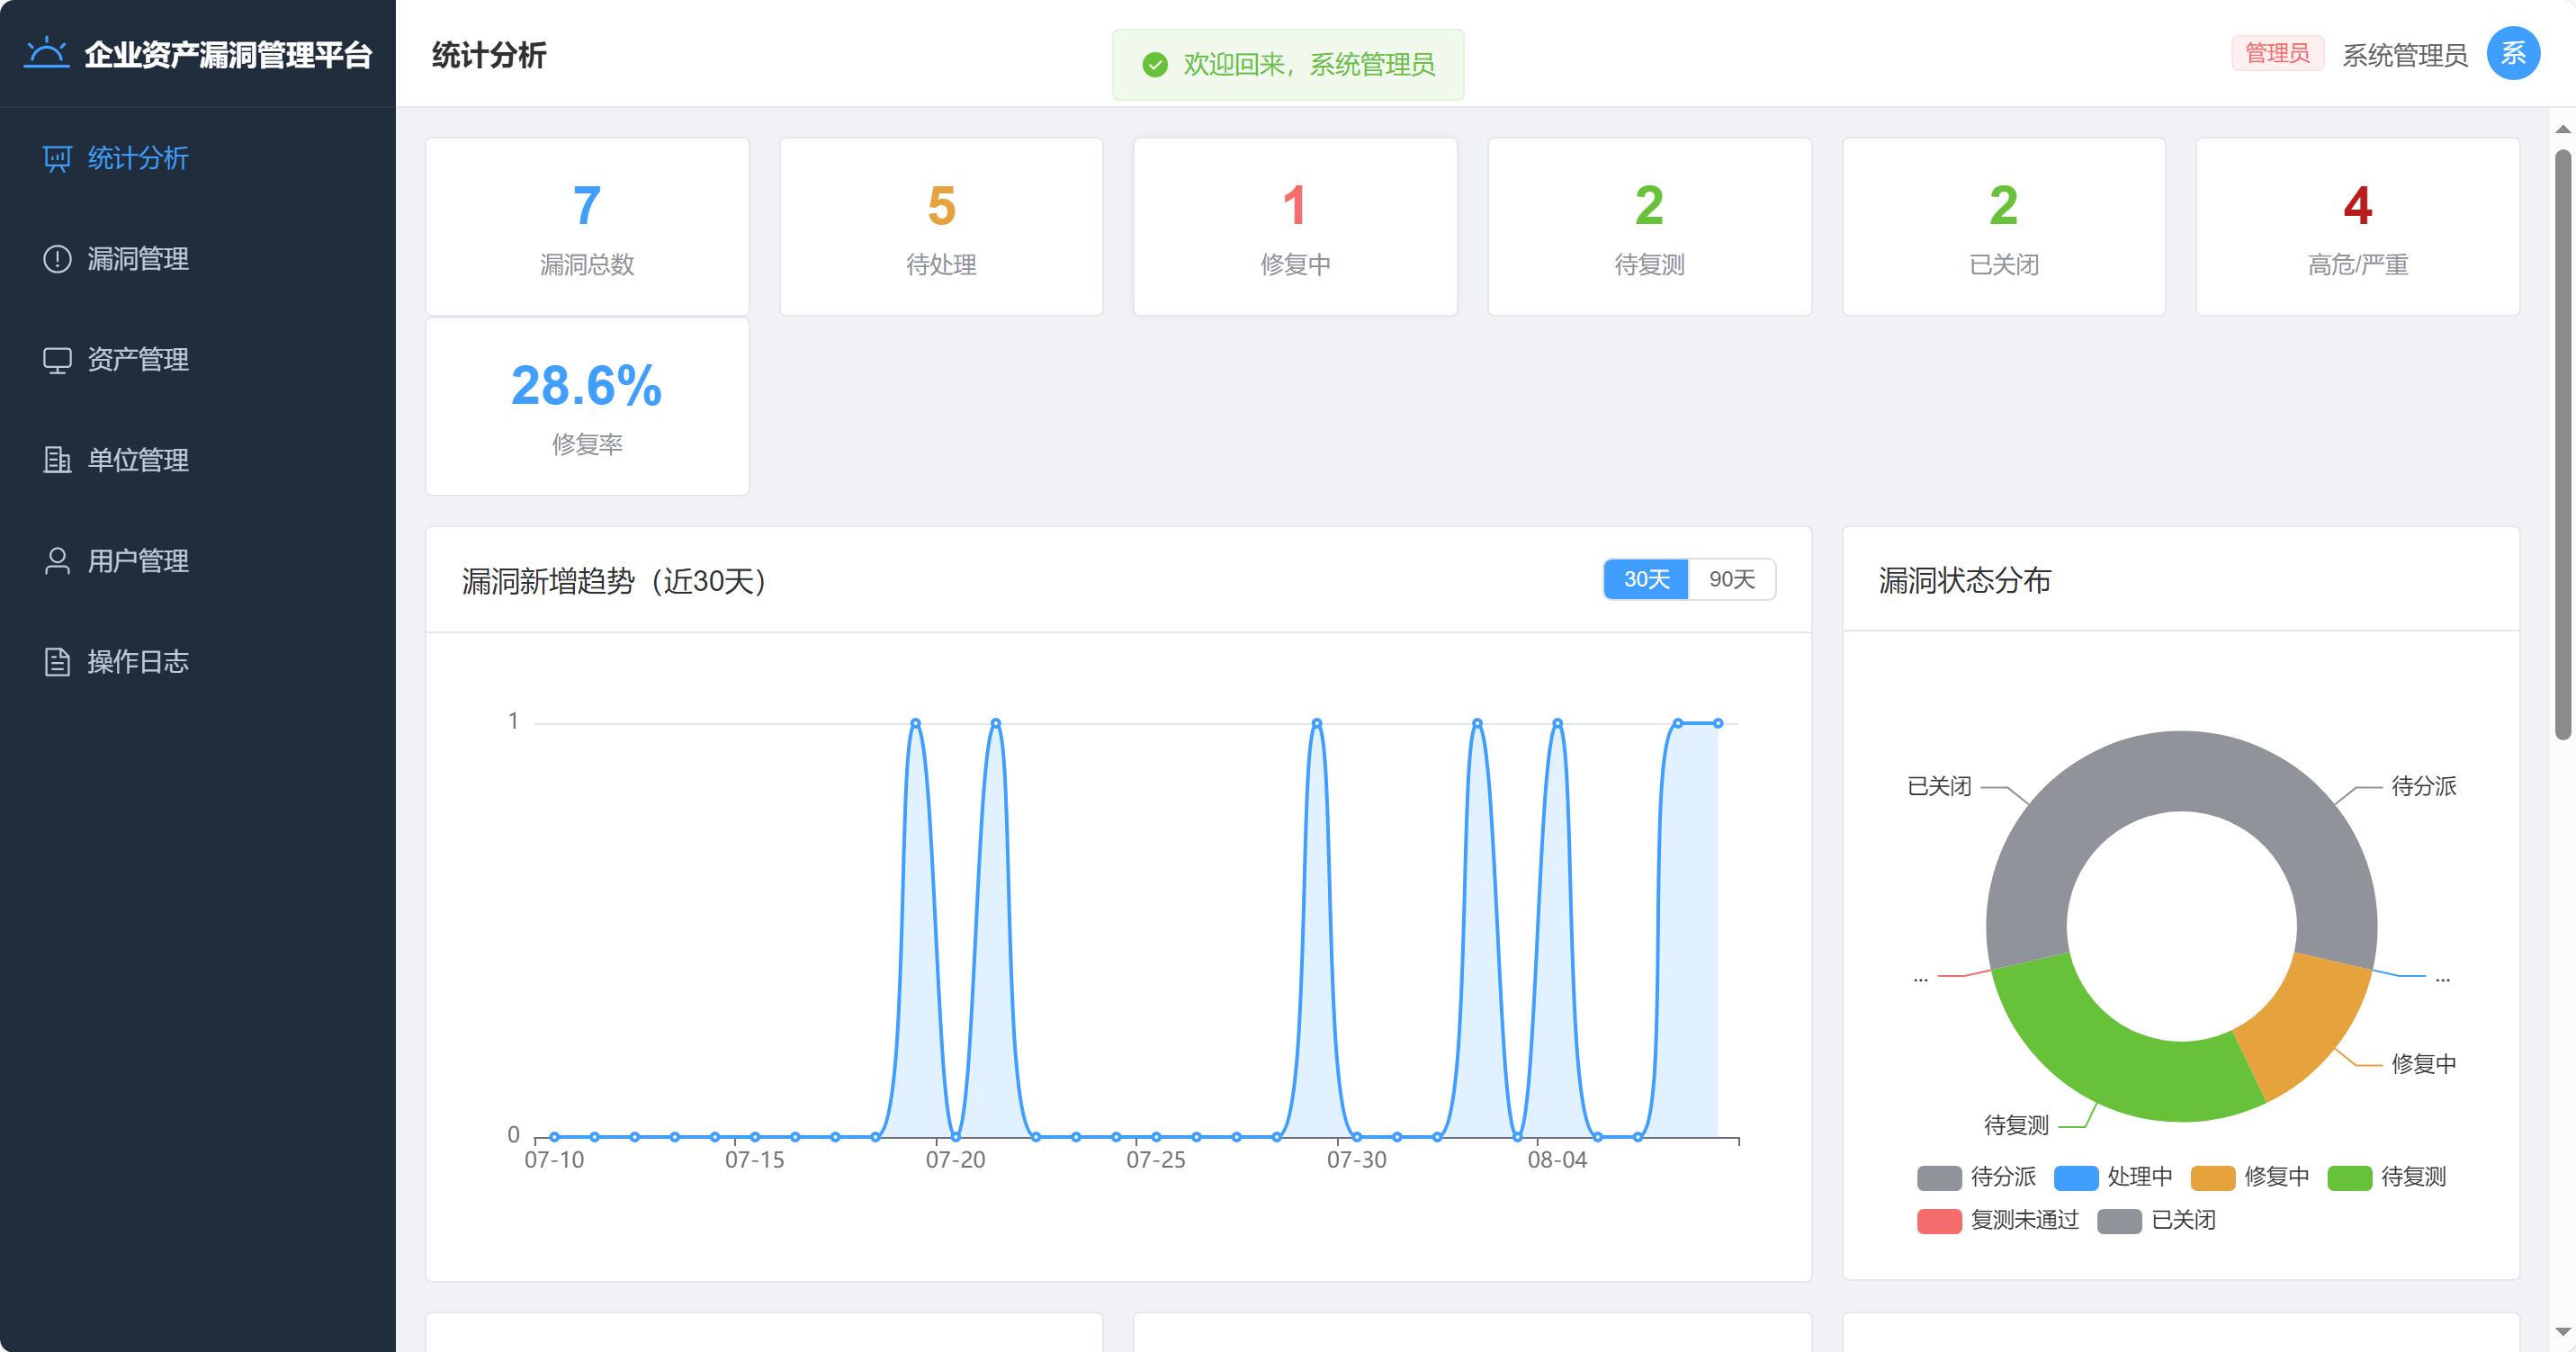Open 统计分析 menu item
Viewport: 2576px width, 1352px height.
[x=198, y=159]
